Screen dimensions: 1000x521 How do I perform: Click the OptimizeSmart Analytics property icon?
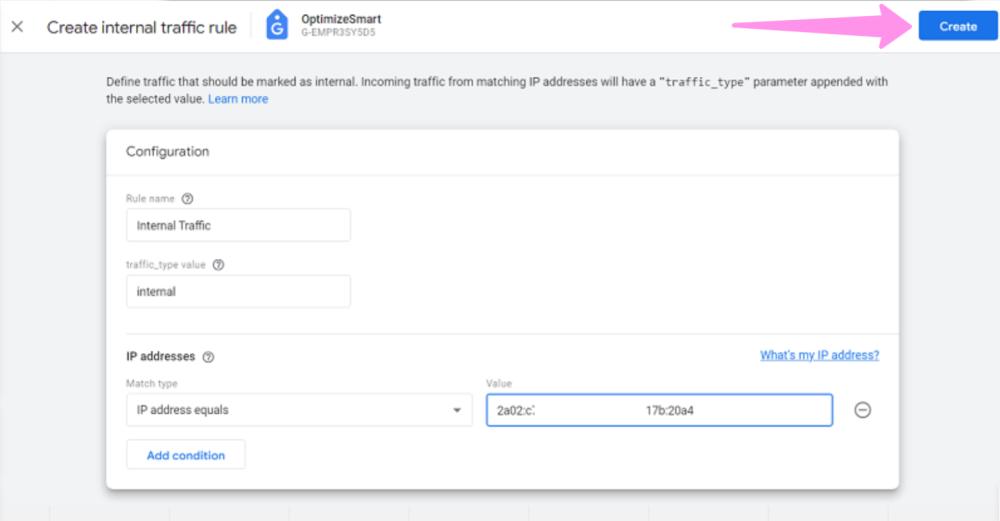click(x=276, y=26)
